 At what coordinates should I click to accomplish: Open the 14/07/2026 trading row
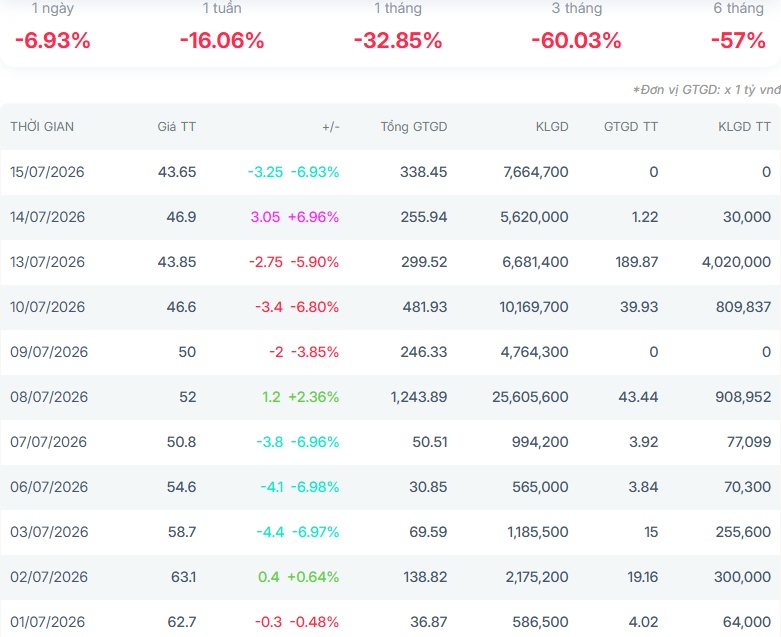point(390,217)
